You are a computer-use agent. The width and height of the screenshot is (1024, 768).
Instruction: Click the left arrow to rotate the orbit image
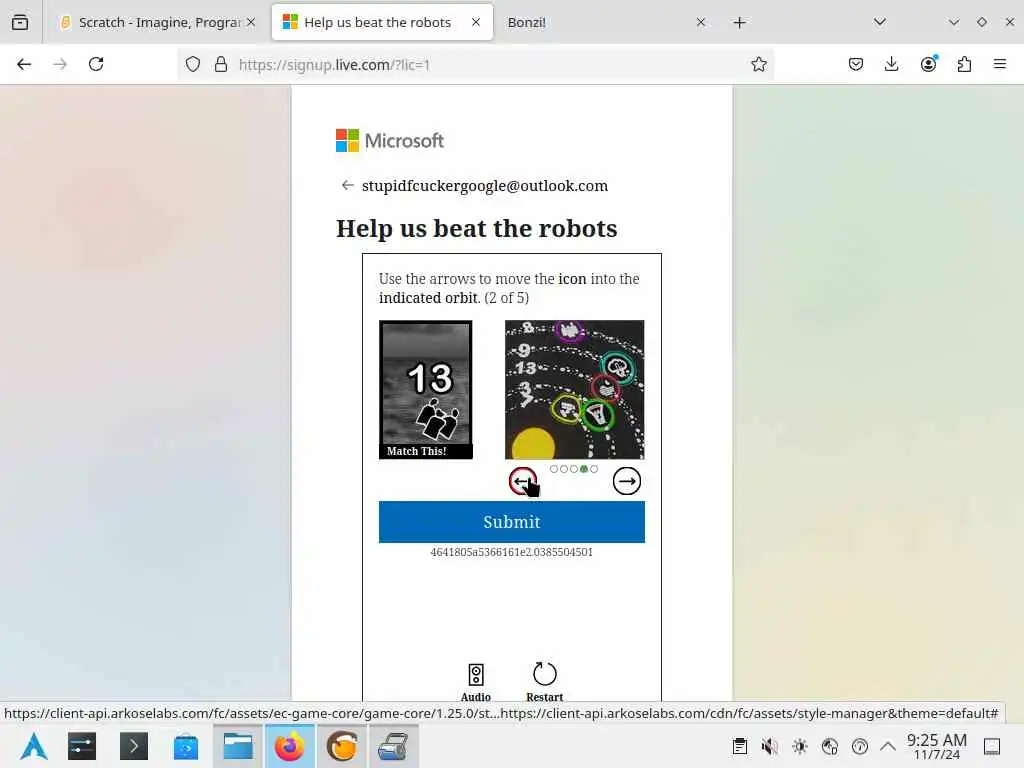click(x=522, y=481)
